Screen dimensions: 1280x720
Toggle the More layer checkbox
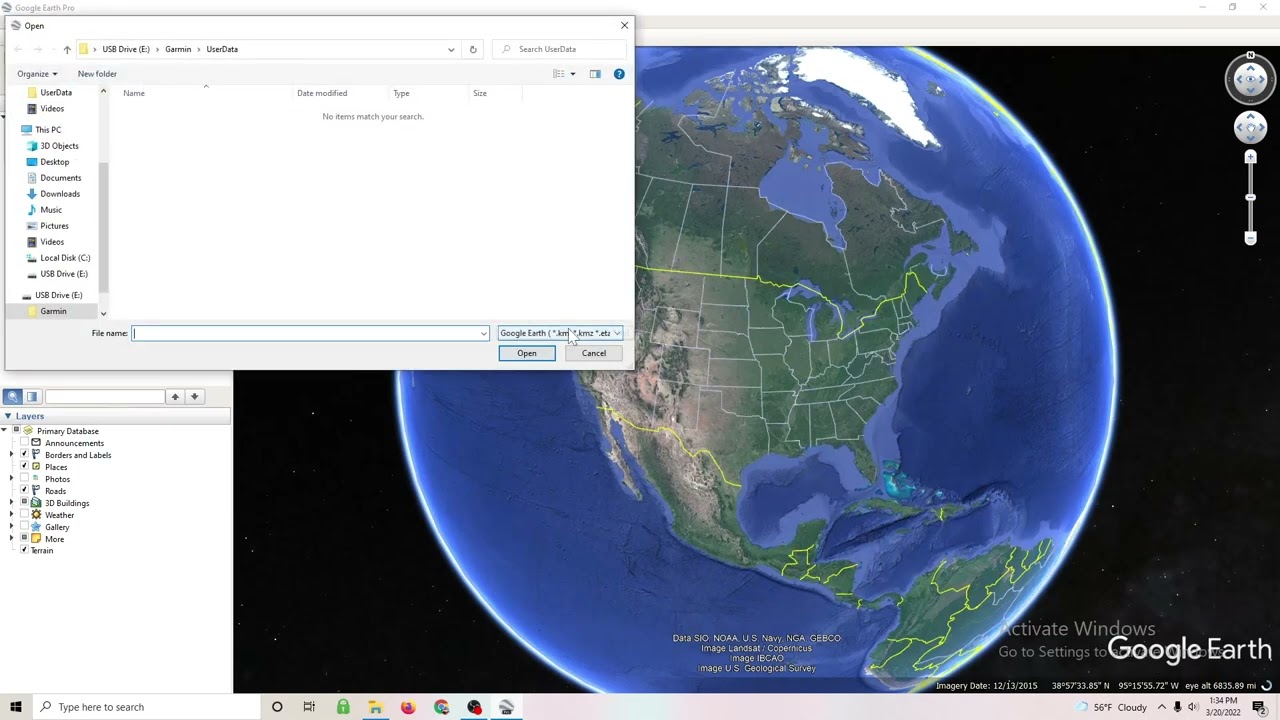click(24, 539)
